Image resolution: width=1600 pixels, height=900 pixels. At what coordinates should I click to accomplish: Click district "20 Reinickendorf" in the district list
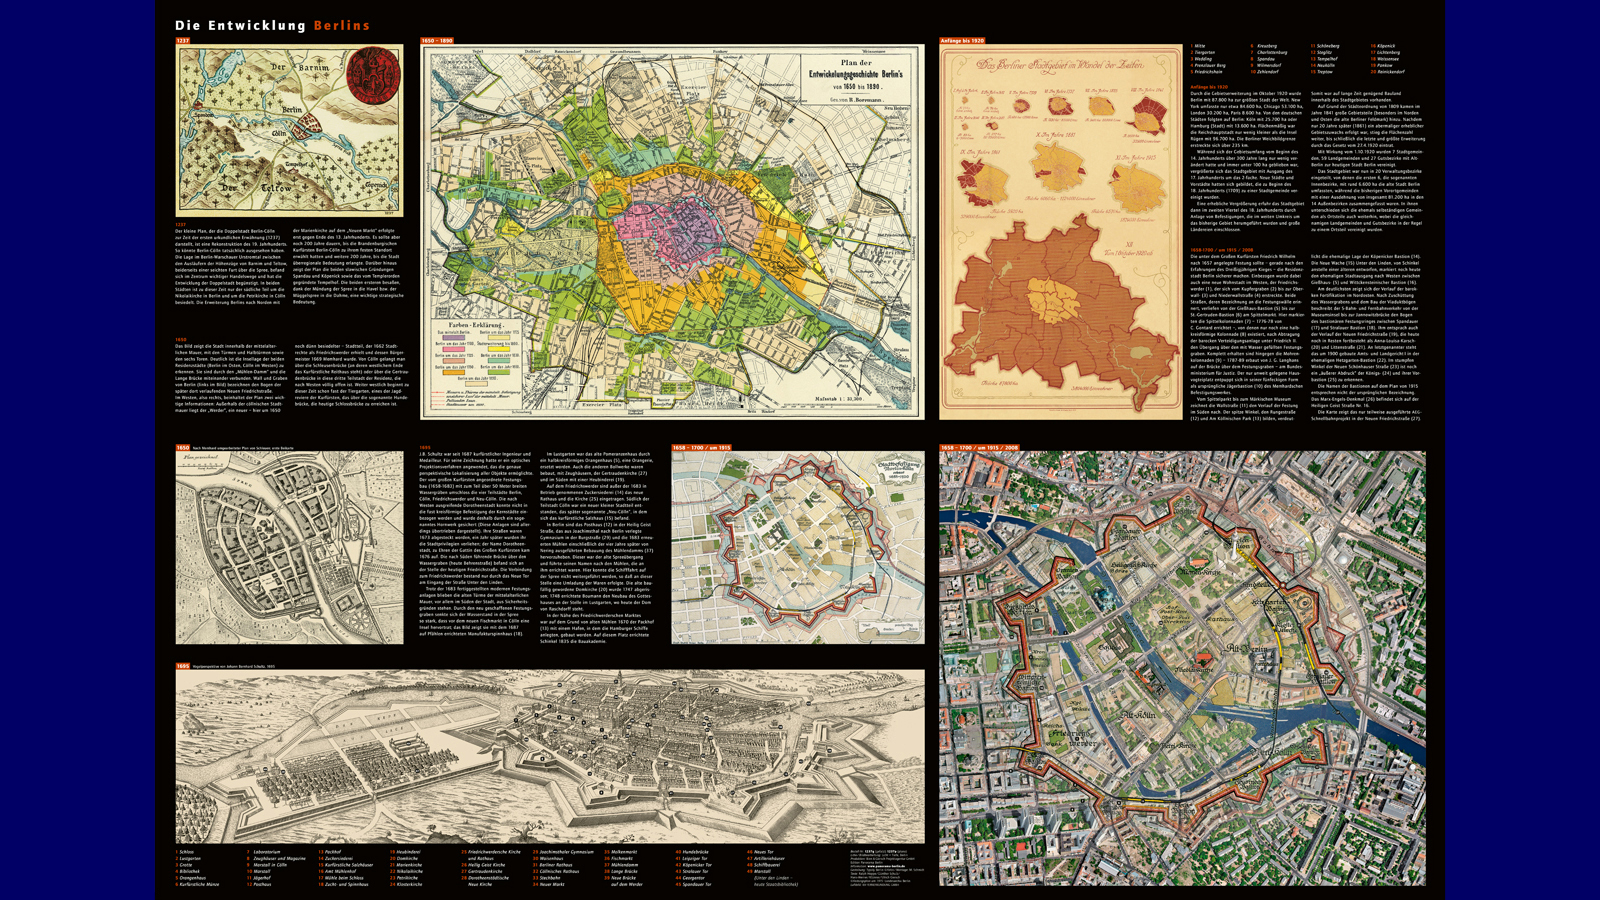(x=1388, y=72)
